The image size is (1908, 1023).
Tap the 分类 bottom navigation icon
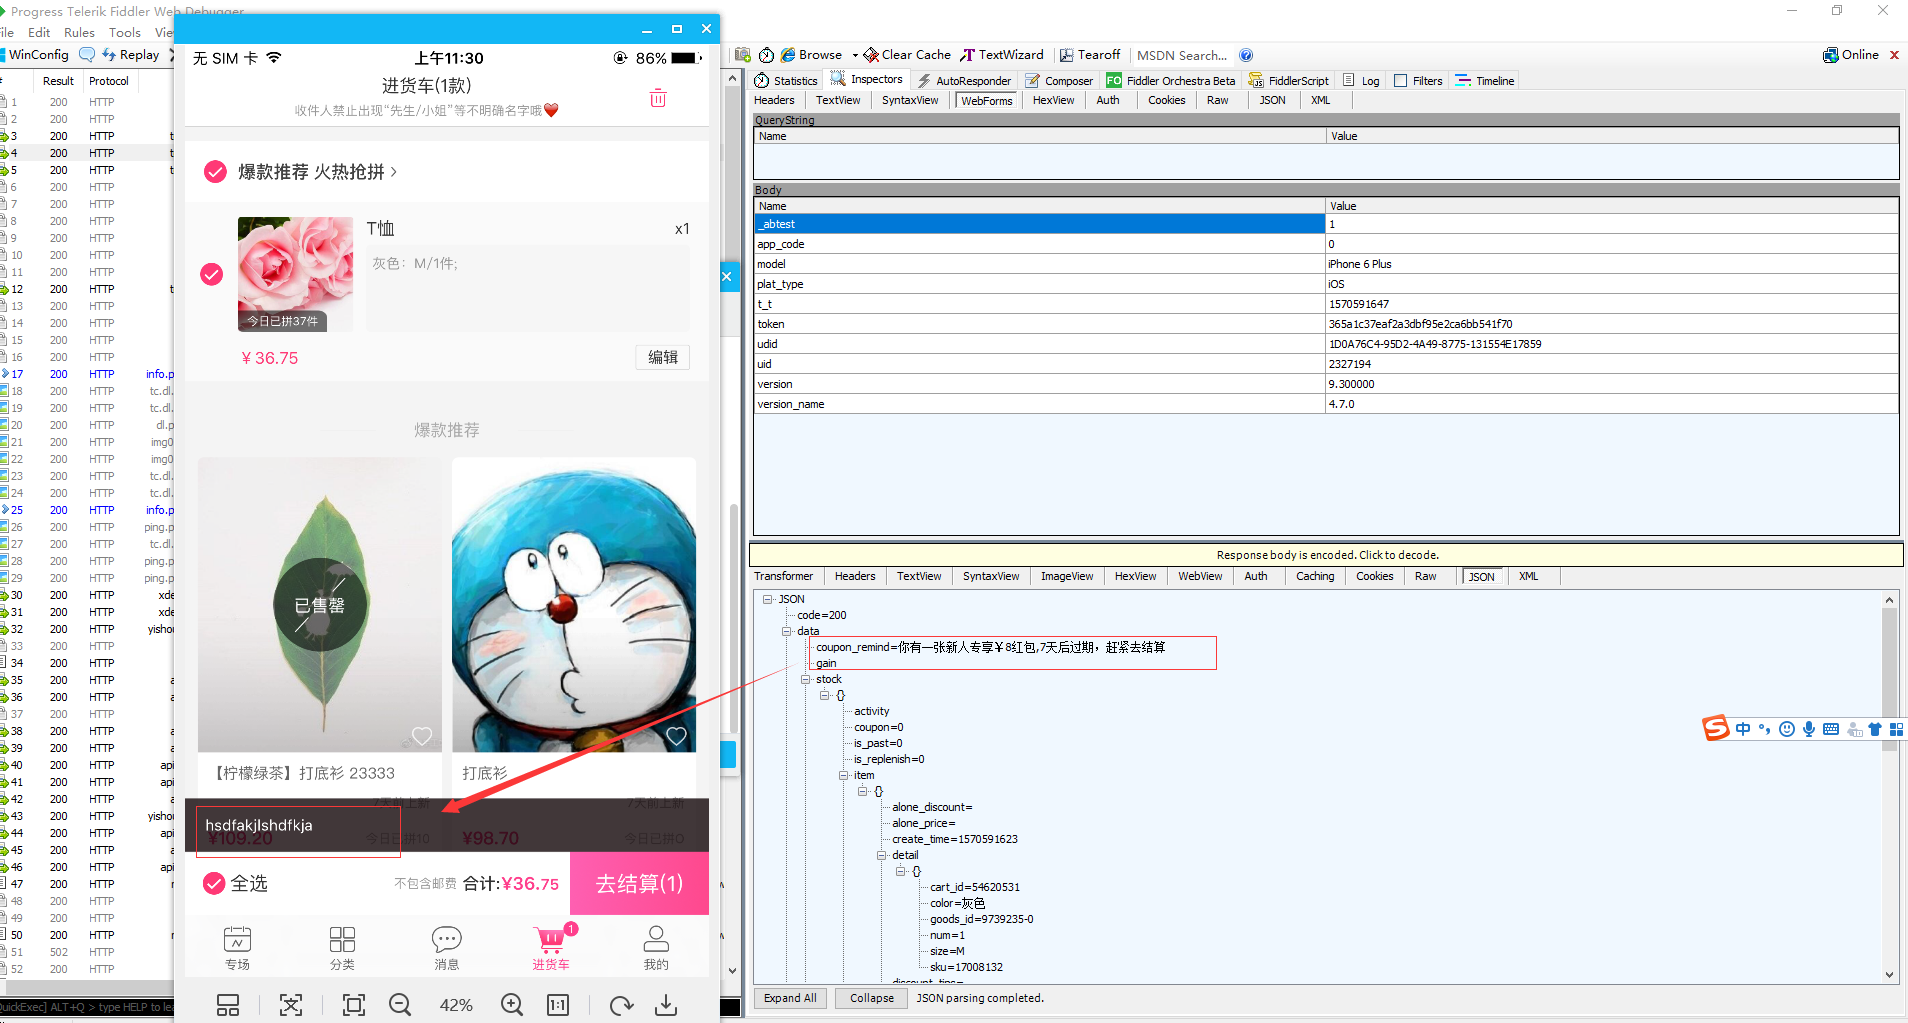342,948
